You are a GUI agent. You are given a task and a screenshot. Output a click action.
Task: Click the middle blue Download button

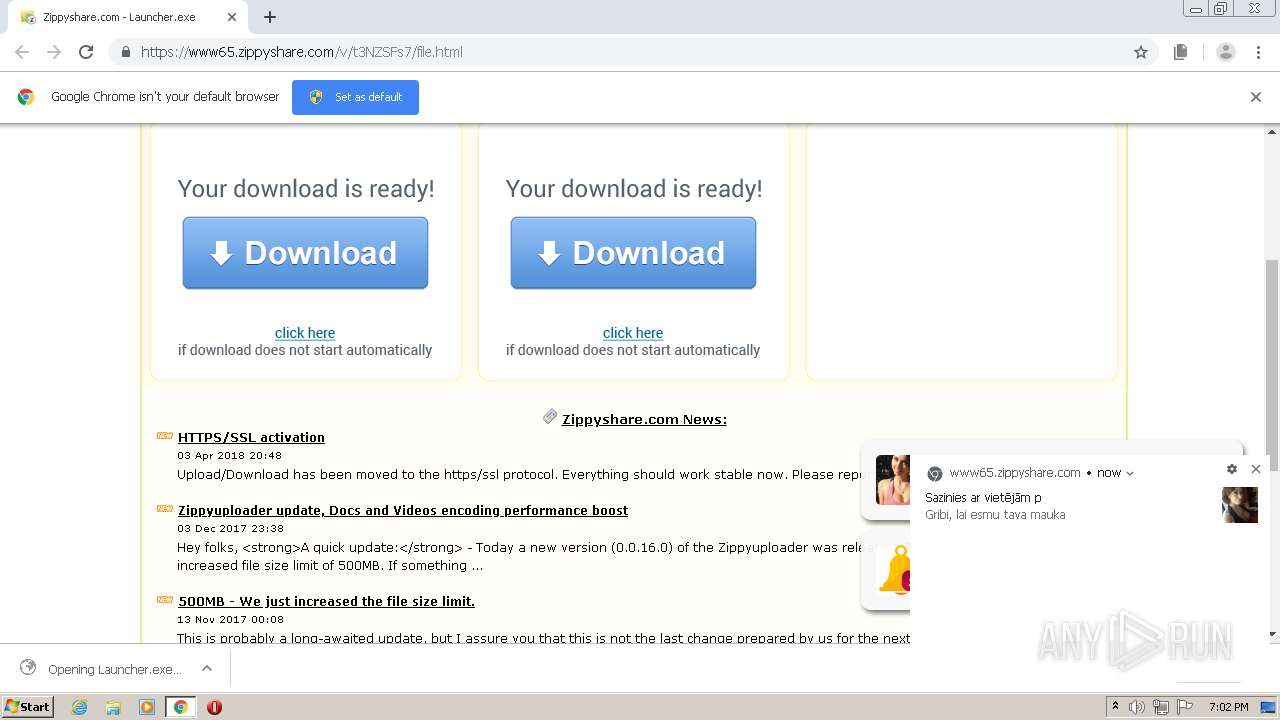(633, 253)
